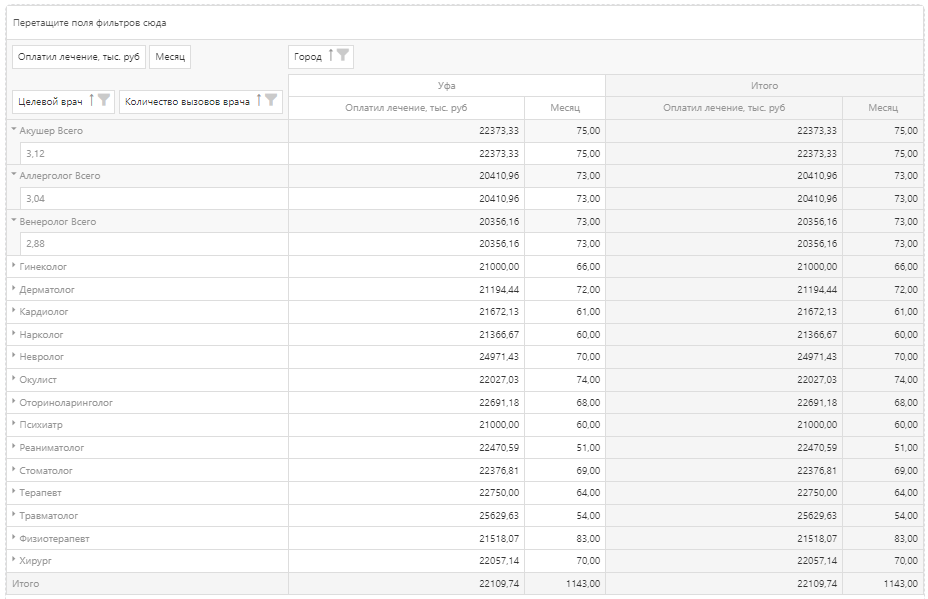
Task: Expand the Хирург row
Action: 14,560
